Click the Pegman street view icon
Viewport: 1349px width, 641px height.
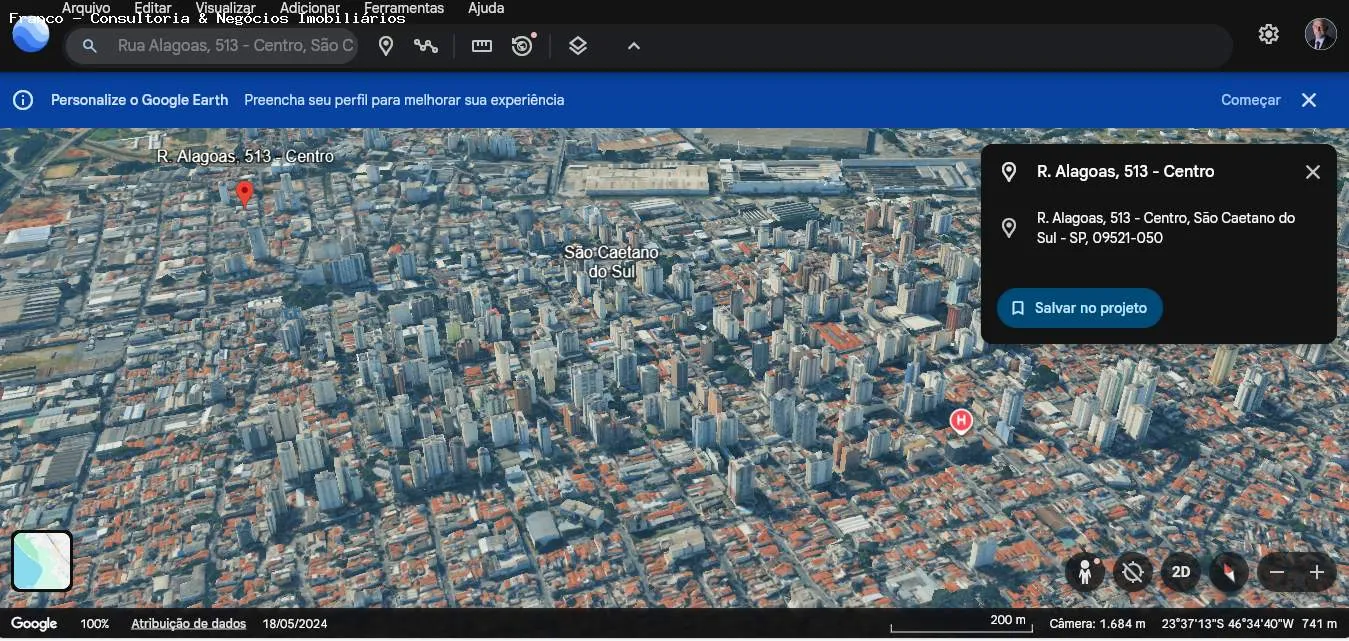pyautogui.click(x=1085, y=572)
